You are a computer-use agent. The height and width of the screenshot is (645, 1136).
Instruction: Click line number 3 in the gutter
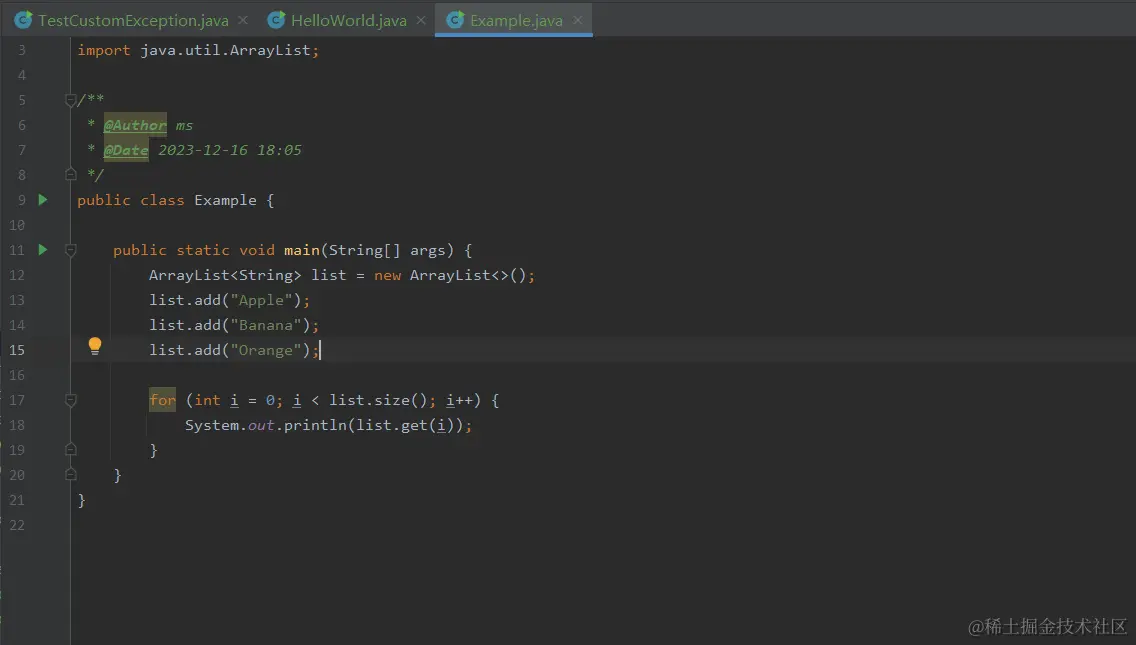[x=22, y=50]
